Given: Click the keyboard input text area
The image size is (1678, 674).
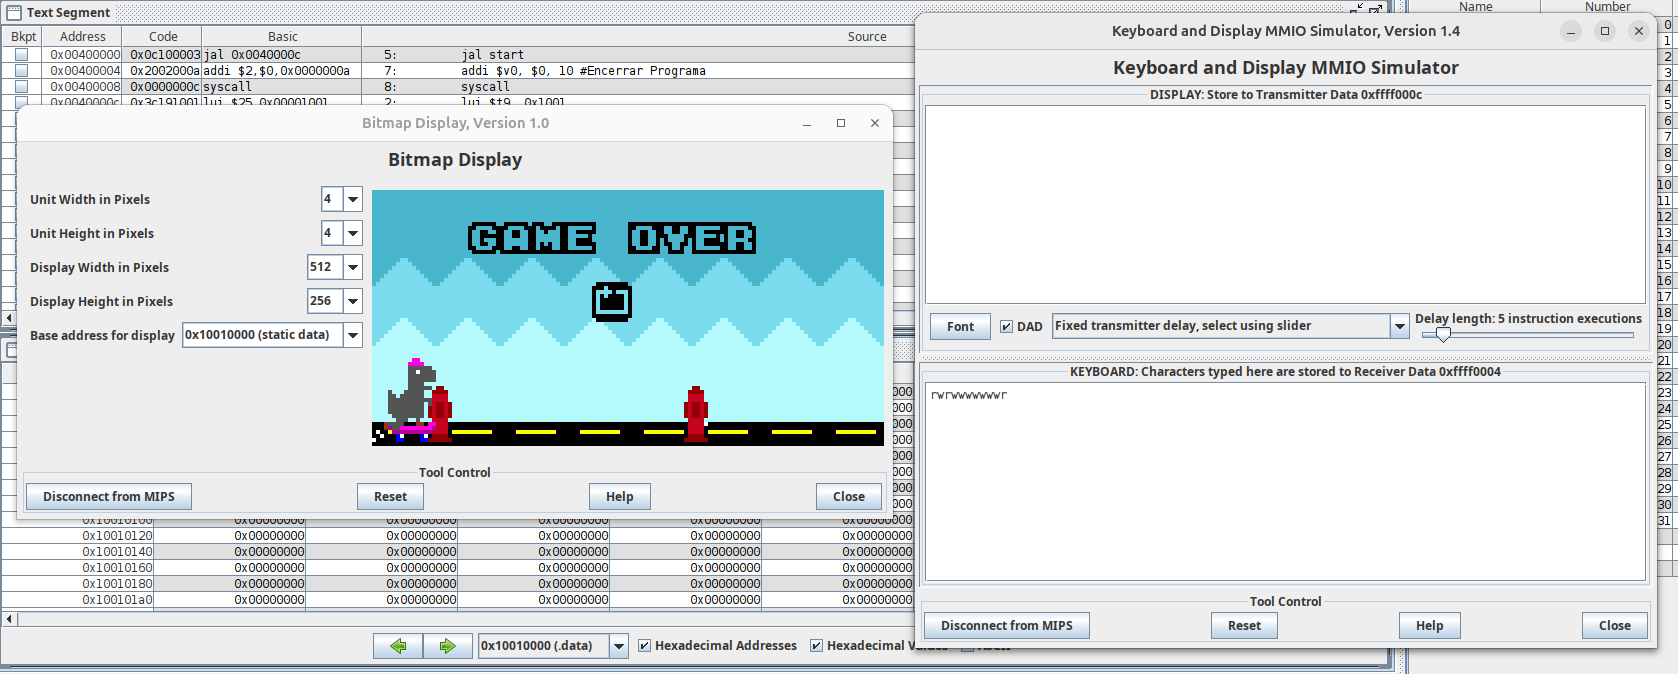Looking at the screenshot, I should pyautogui.click(x=1285, y=481).
